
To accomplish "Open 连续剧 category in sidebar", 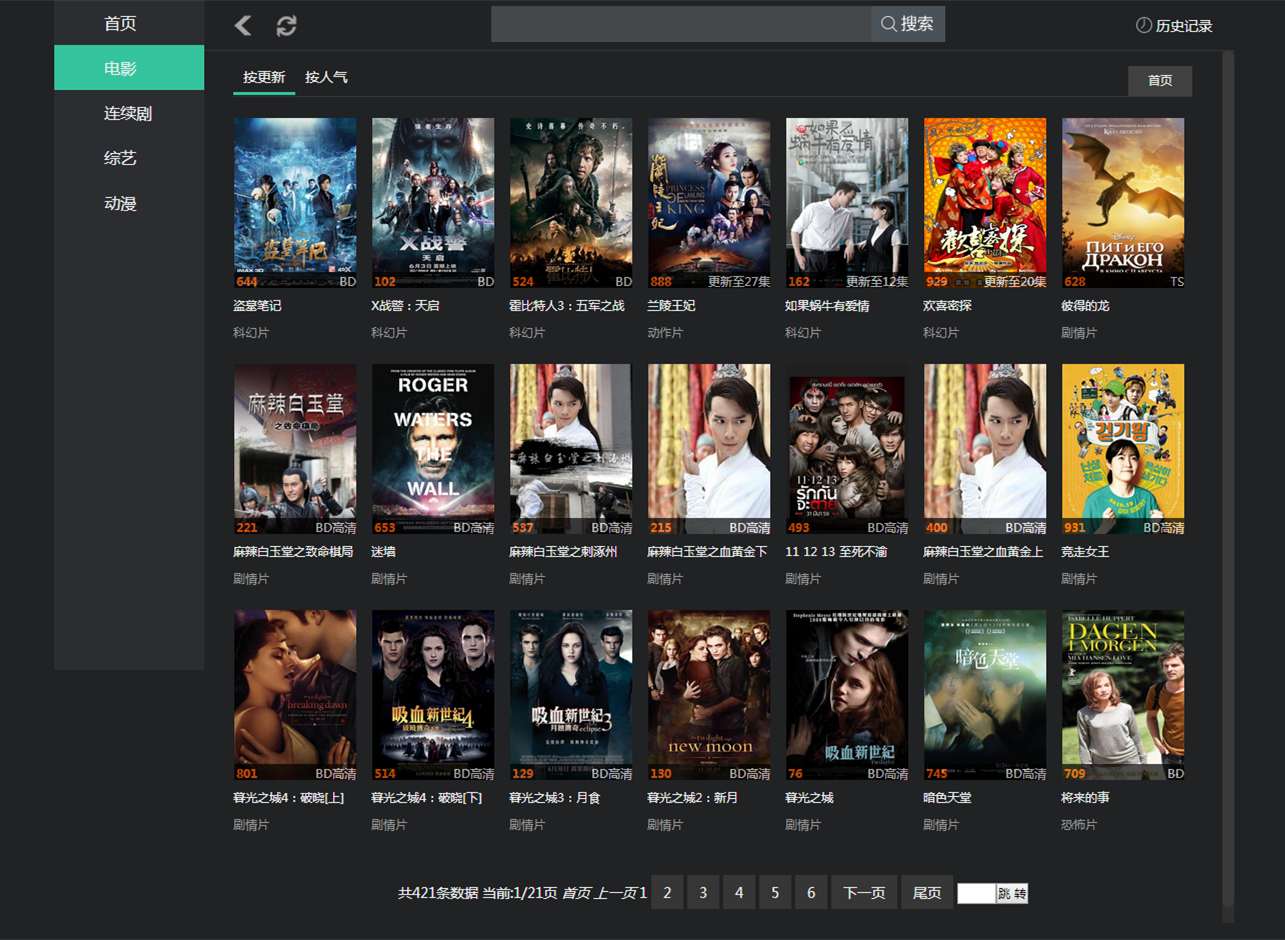I will [129, 113].
